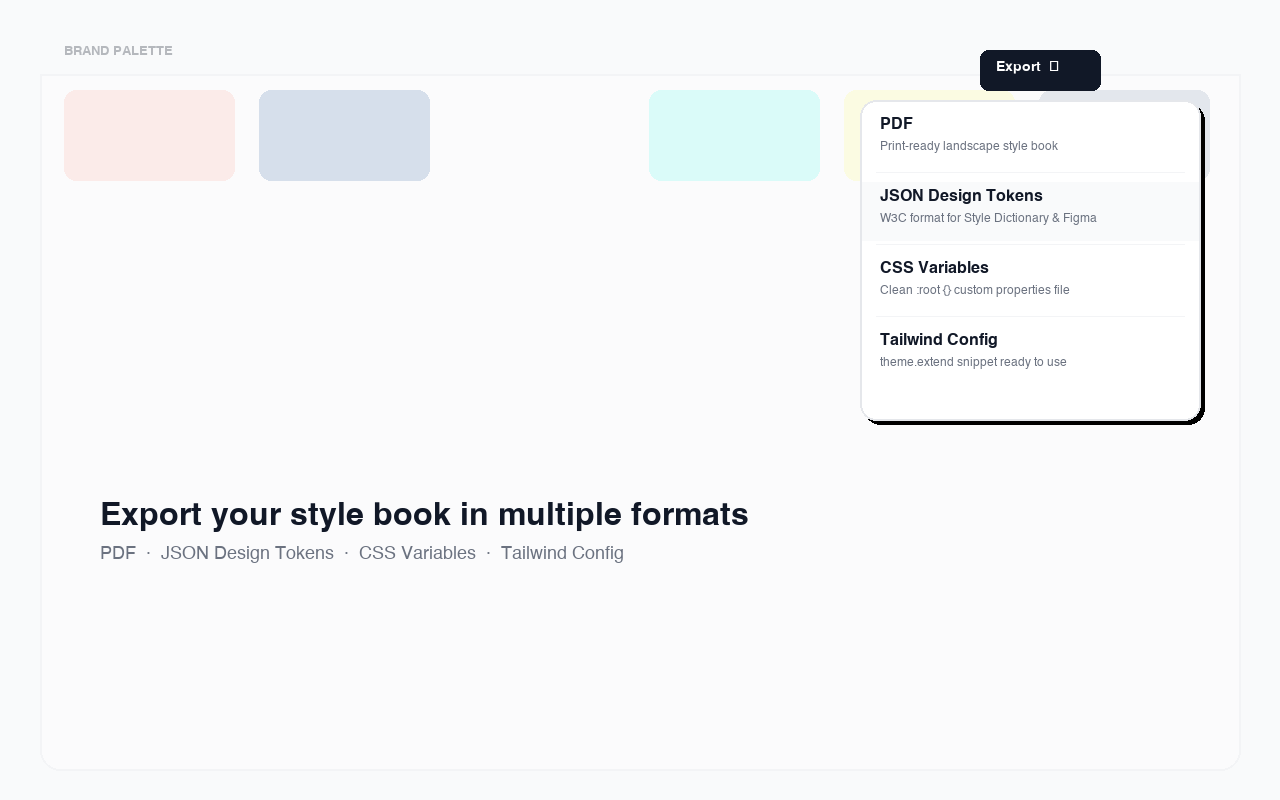Select the blue-gray color swatch
The image size is (1280, 800).
point(344,135)
